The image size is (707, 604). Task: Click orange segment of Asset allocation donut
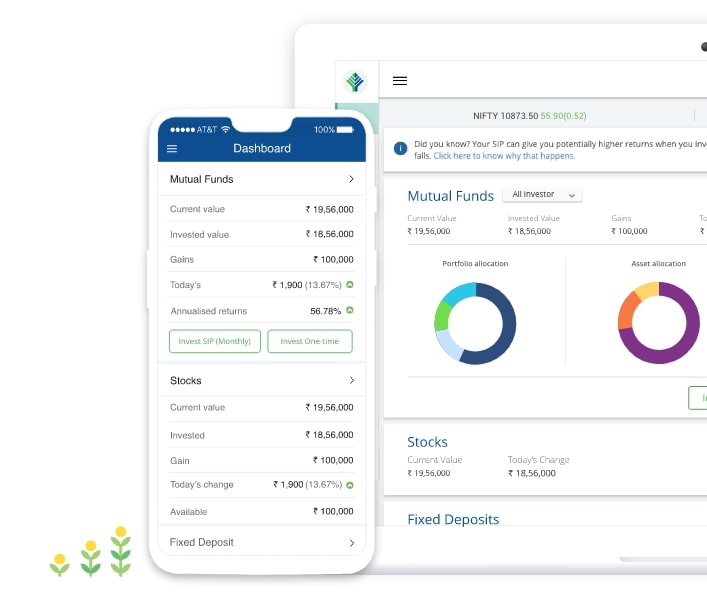point(627,311)
